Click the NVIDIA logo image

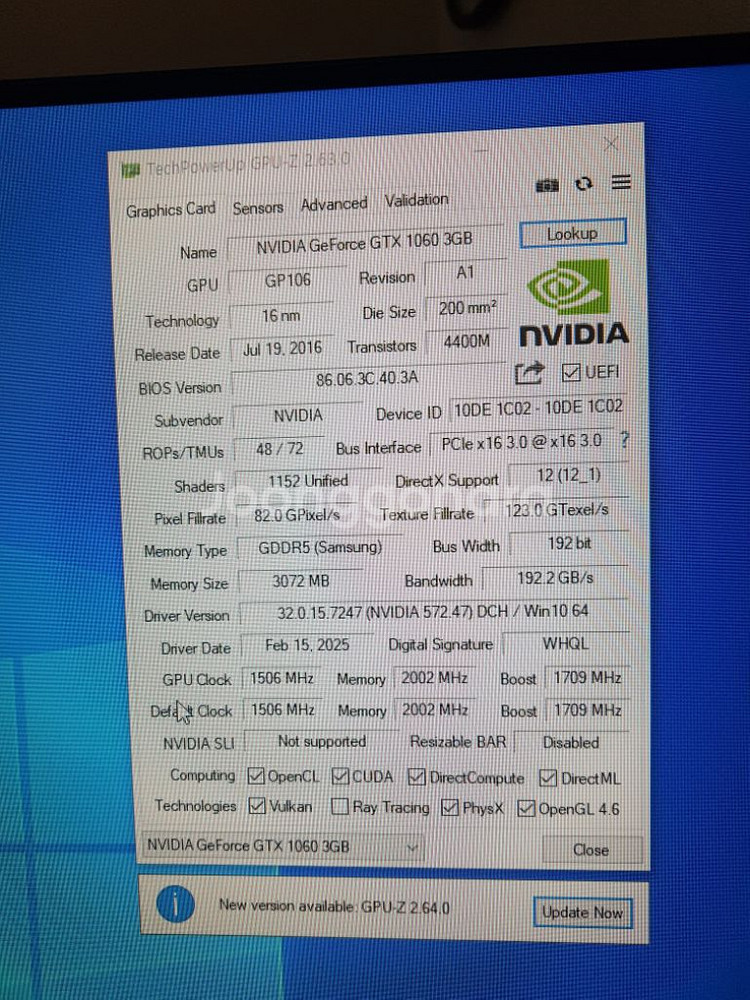click(573, 303)
